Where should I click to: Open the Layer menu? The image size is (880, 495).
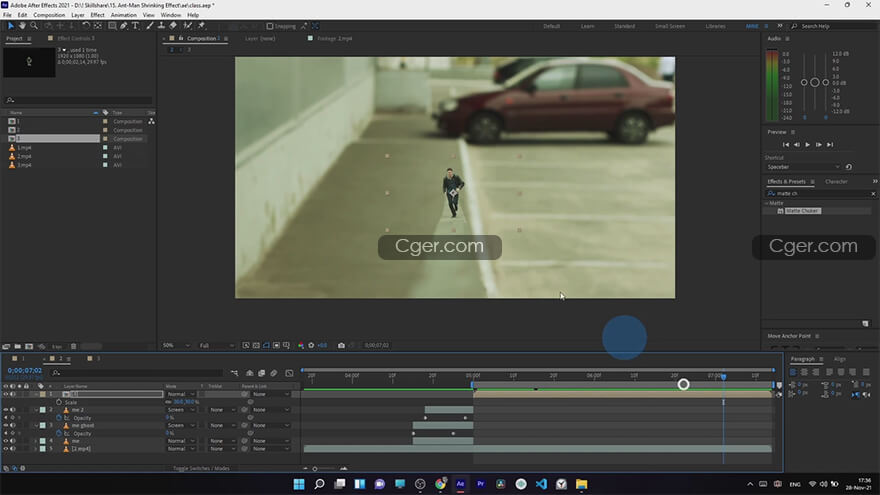78,15
